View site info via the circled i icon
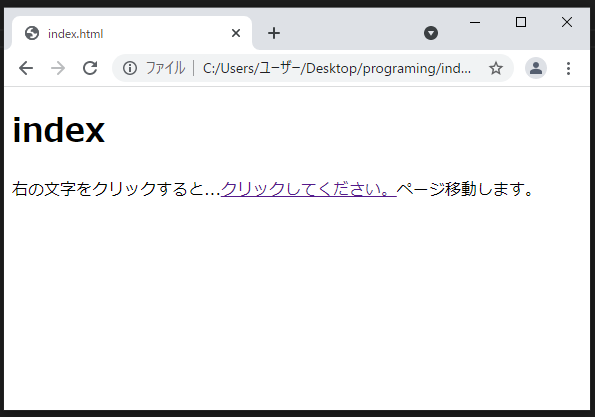 point(130,68)
